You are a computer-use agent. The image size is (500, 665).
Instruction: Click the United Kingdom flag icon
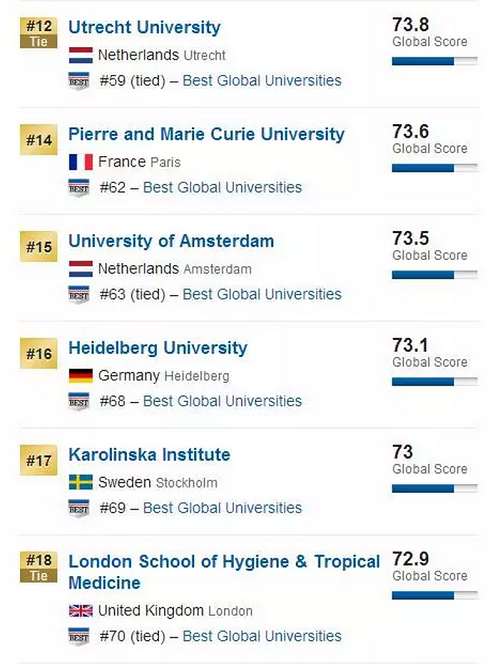pyautogui.click(x=81, y=611)
